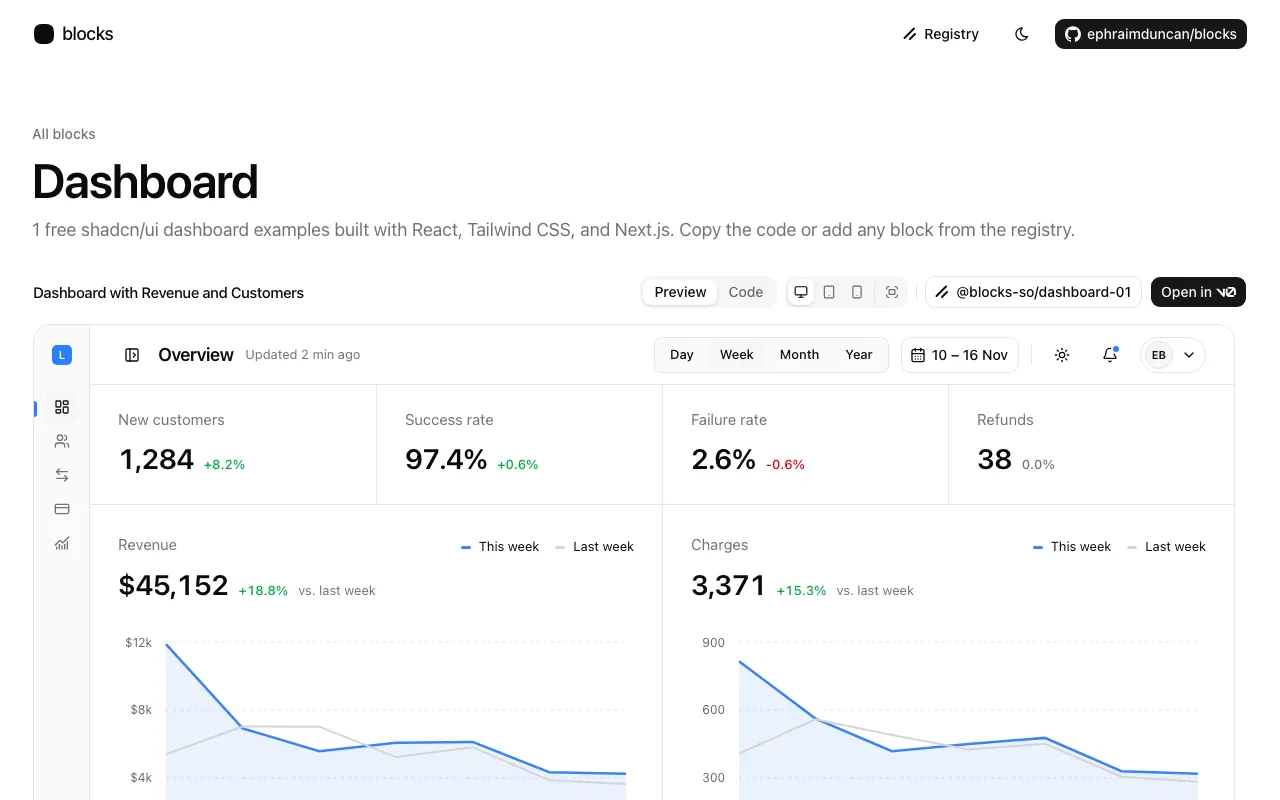Select the Week range tab
Screen dimensions: 1280x800
[x=737, y=355]
